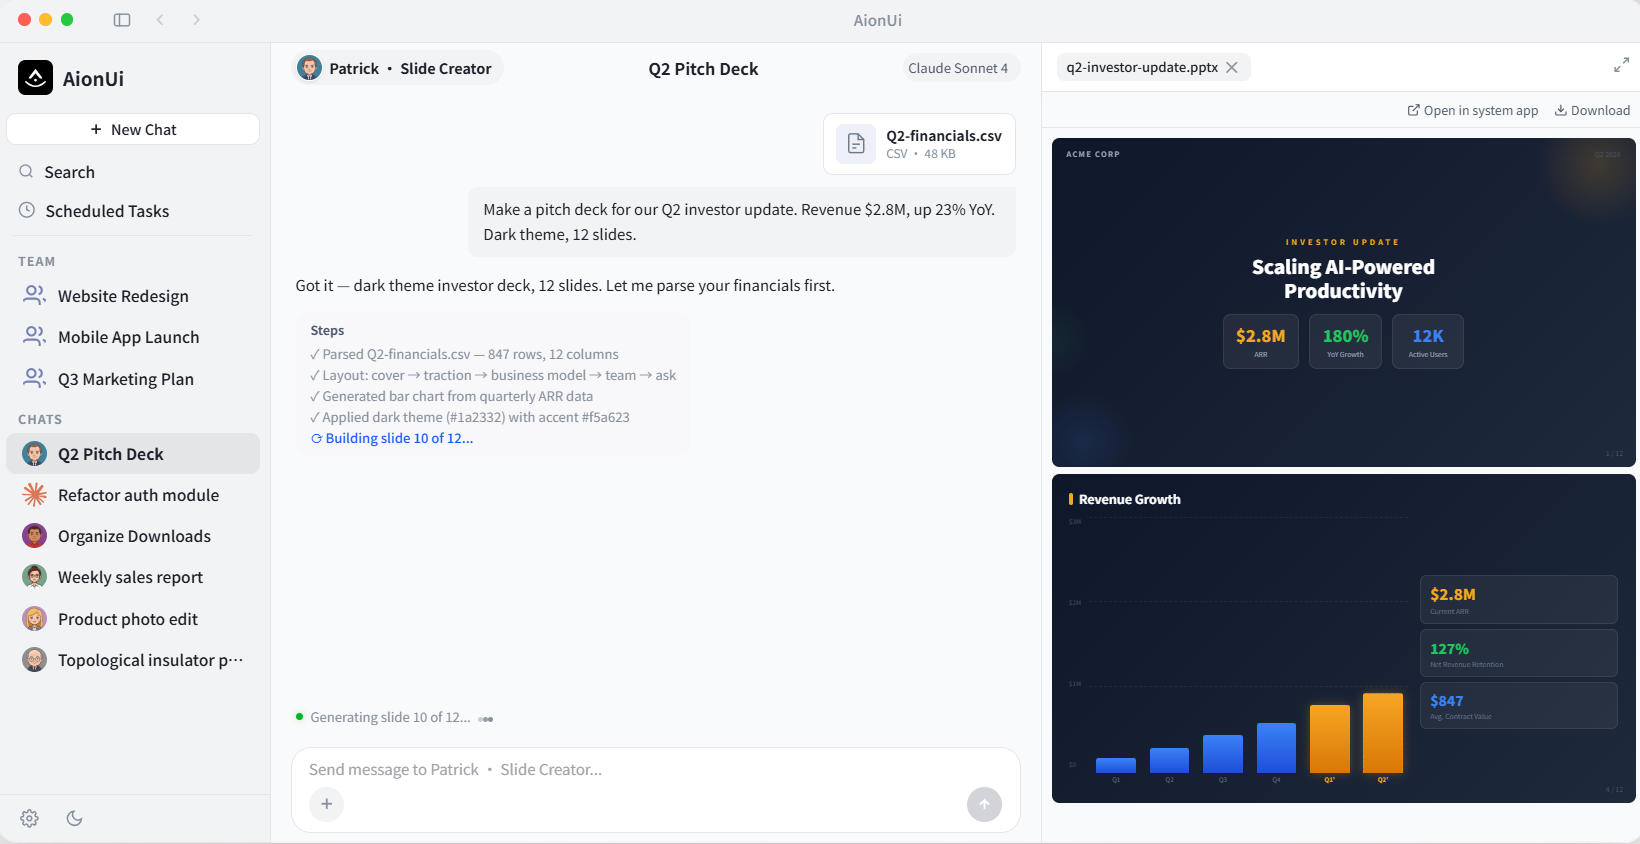The width and height of the screenshot is (1640, 844).
Task: Select the Revenue Growth slide thumbnail
Action: 1342,638
